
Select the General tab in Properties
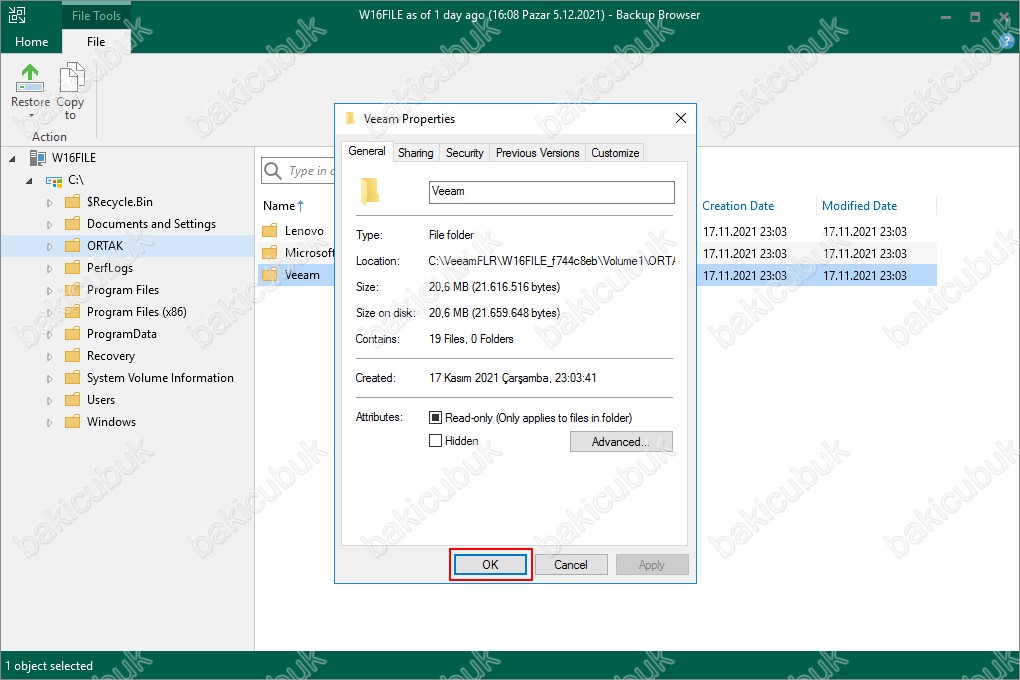point(367,151)
